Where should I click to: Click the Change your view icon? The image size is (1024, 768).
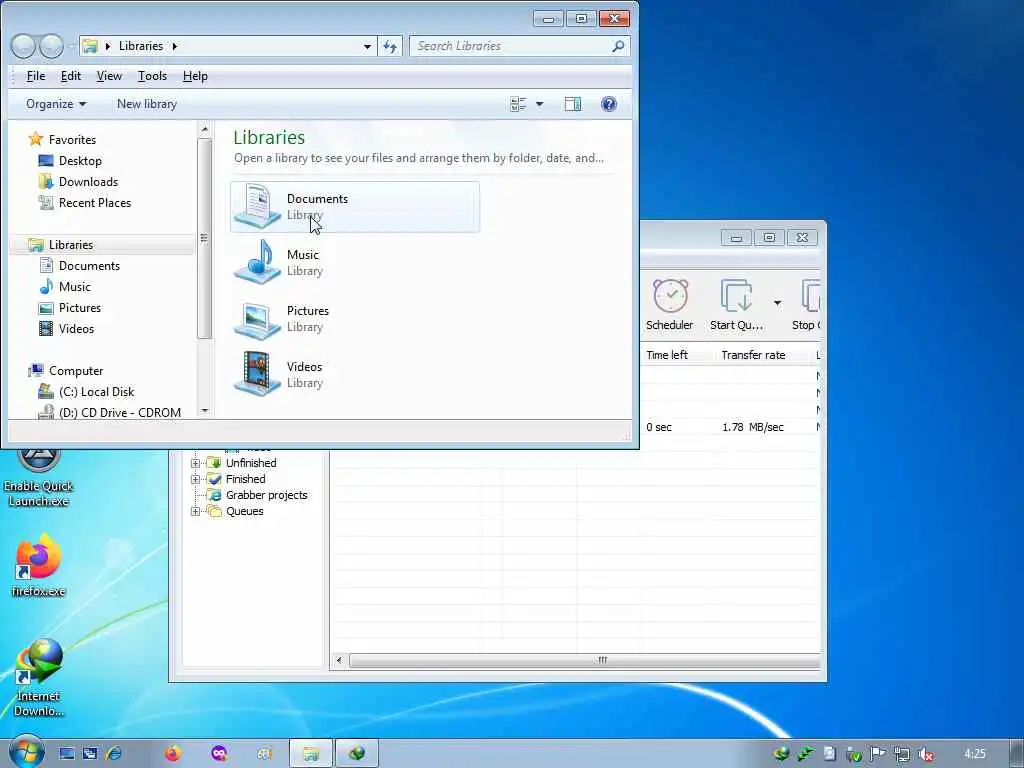[x=518, y=104]
